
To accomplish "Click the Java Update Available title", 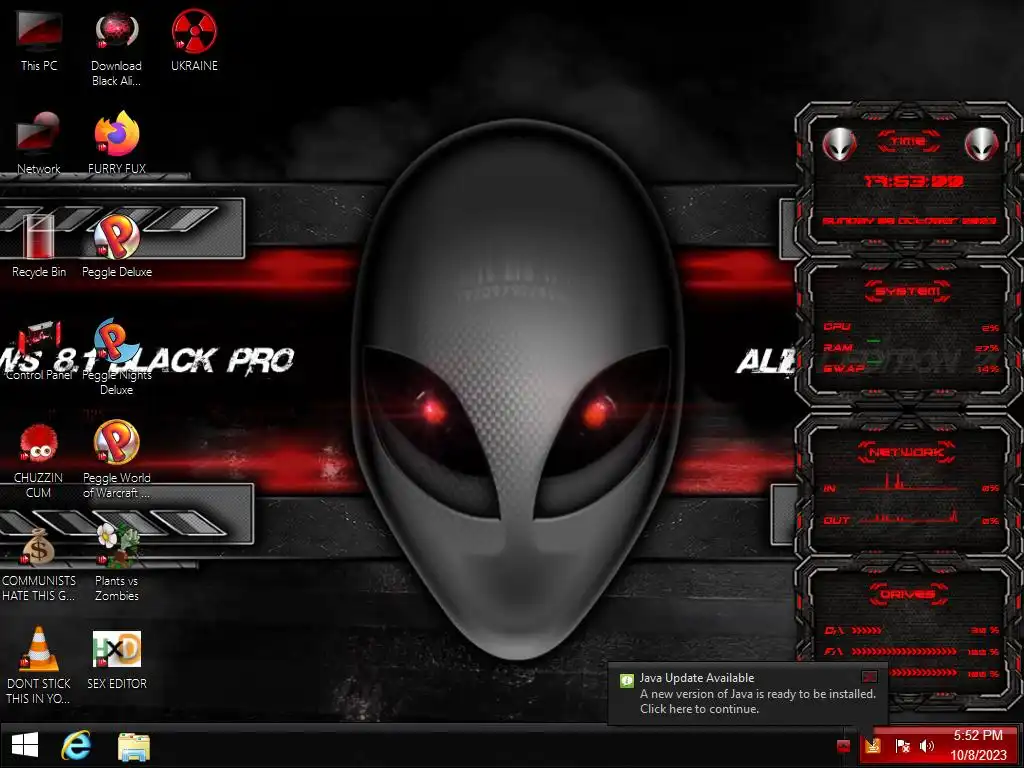I will pyautogui.click(x=697, y=678).
